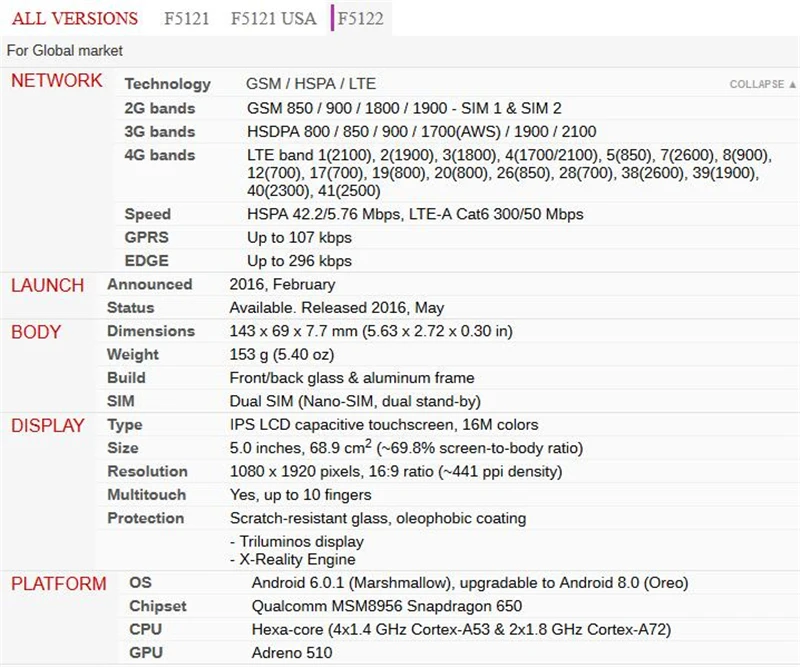Click the NETWORK section heading
The width and height of the screenshot is (800, 667).
(x=57, y=81)
